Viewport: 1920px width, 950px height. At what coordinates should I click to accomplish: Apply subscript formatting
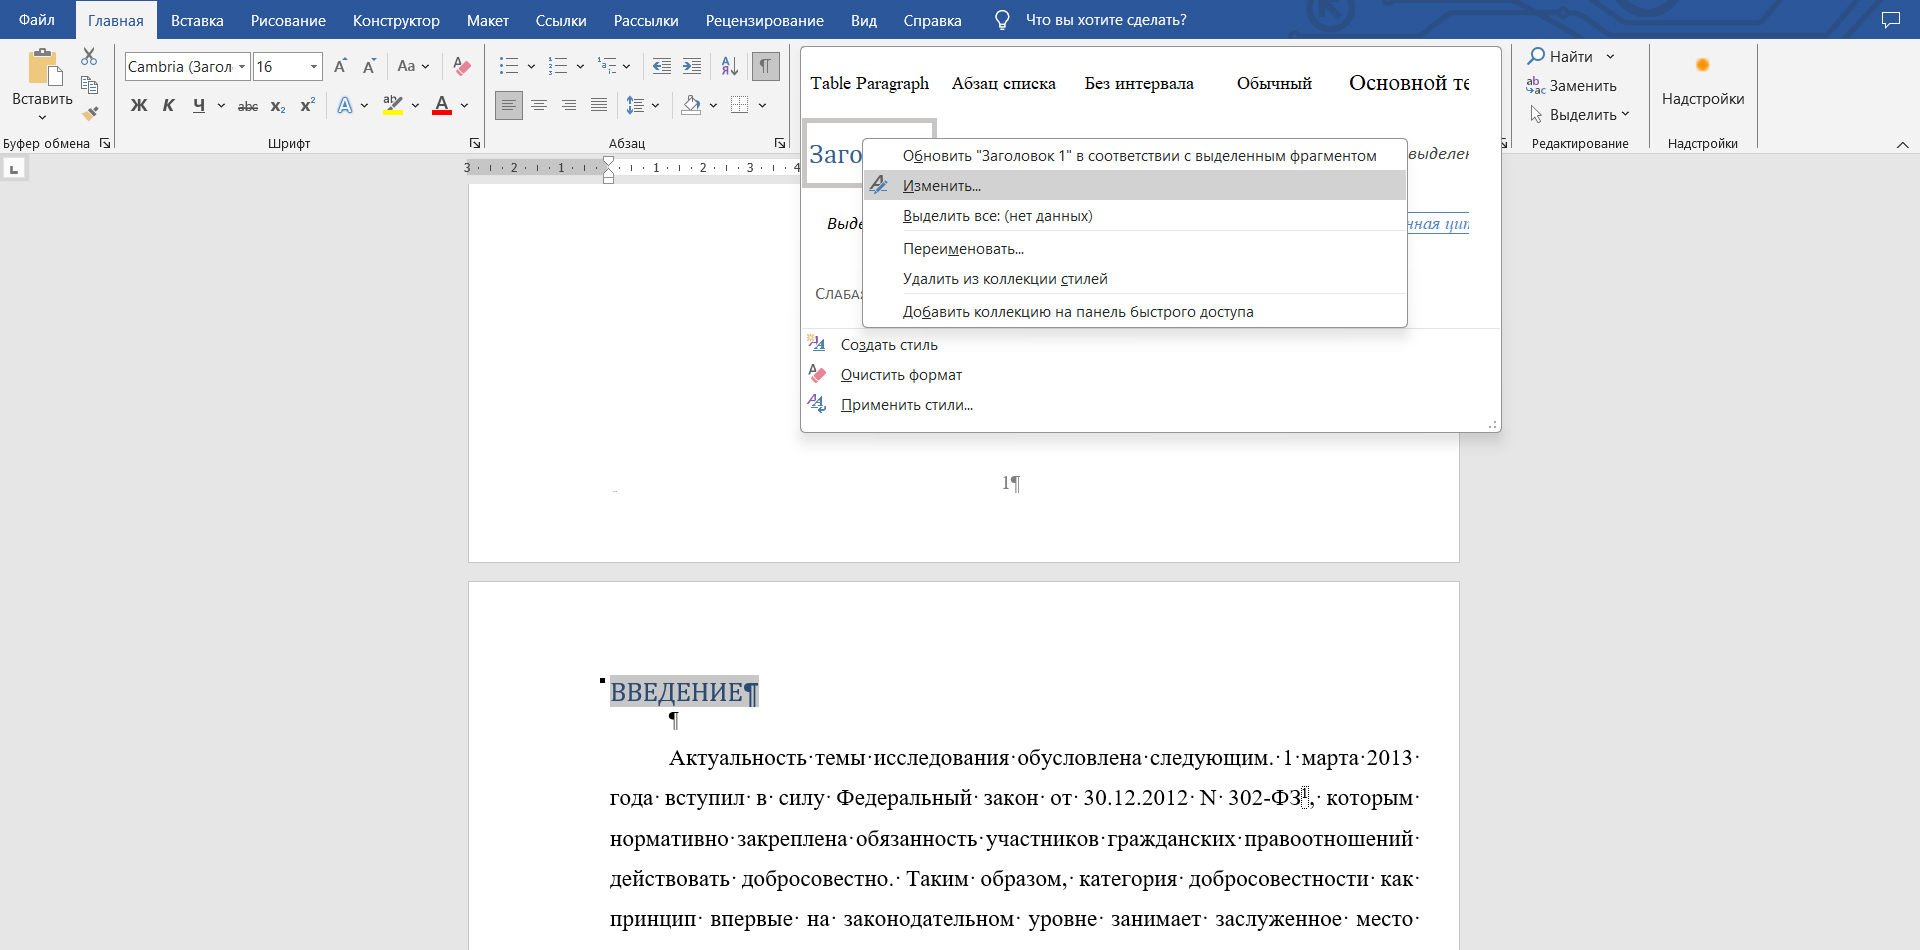278,105
